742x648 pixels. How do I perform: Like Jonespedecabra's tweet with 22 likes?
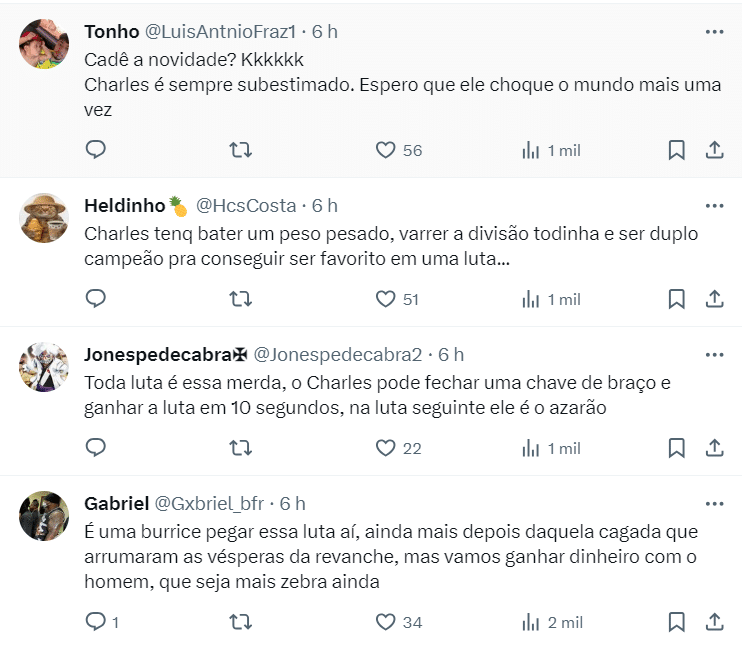(x=386, y=448)
